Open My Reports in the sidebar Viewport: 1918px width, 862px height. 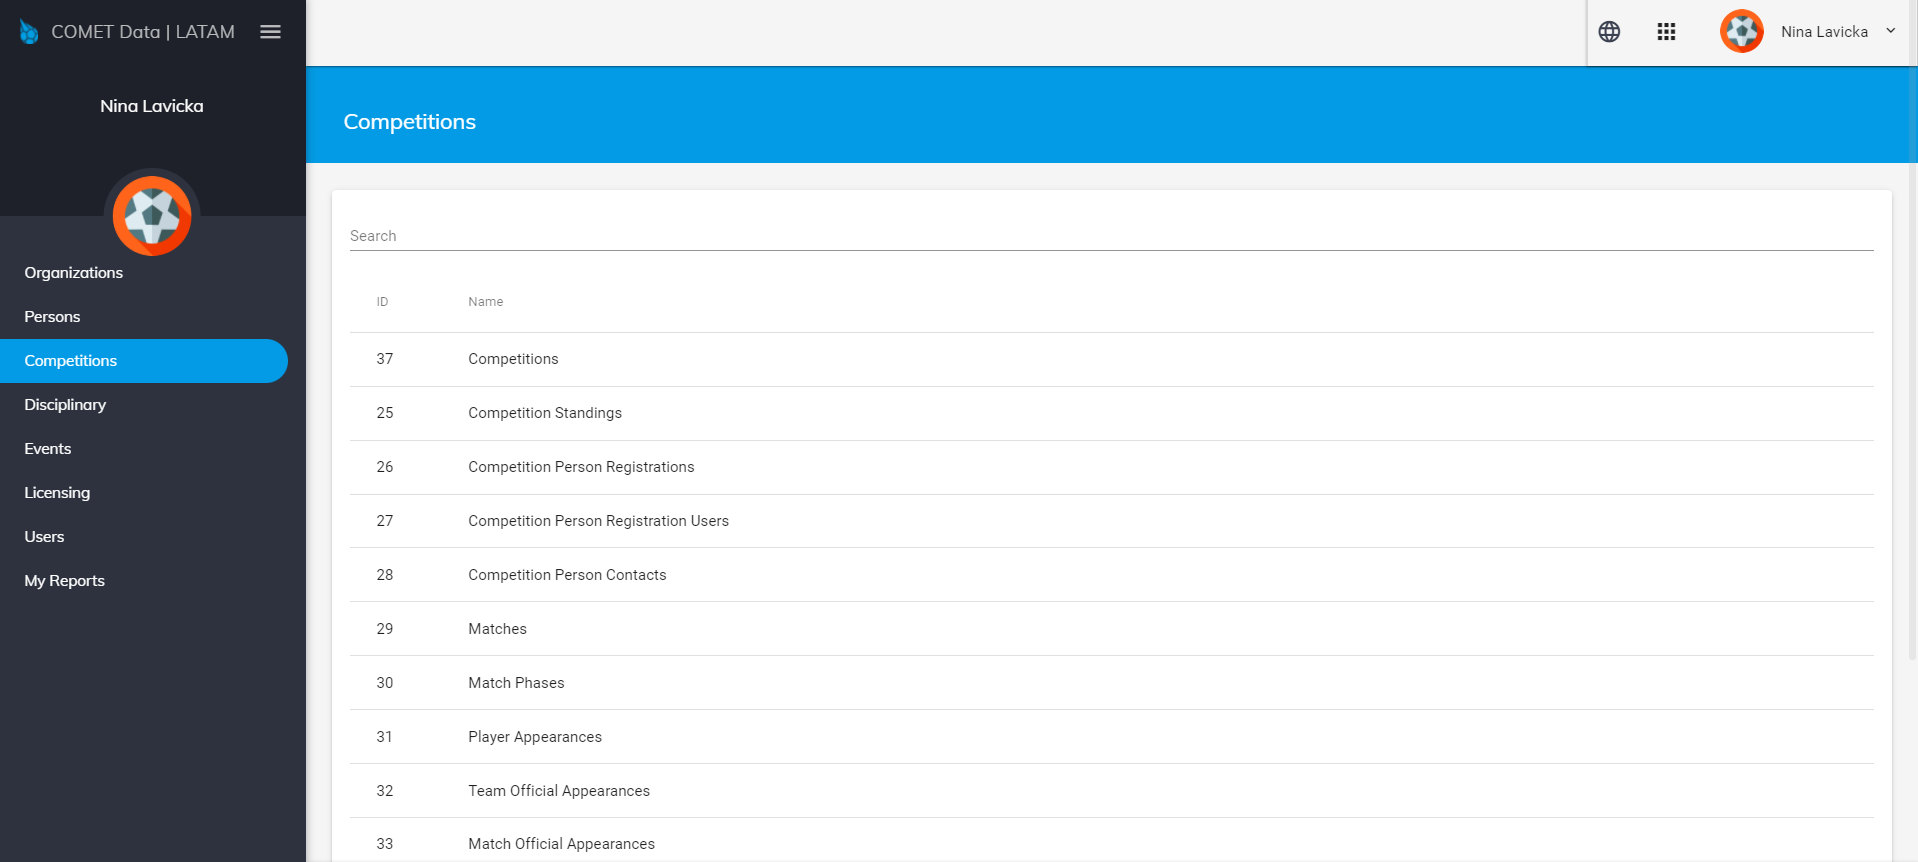point(64,581)
